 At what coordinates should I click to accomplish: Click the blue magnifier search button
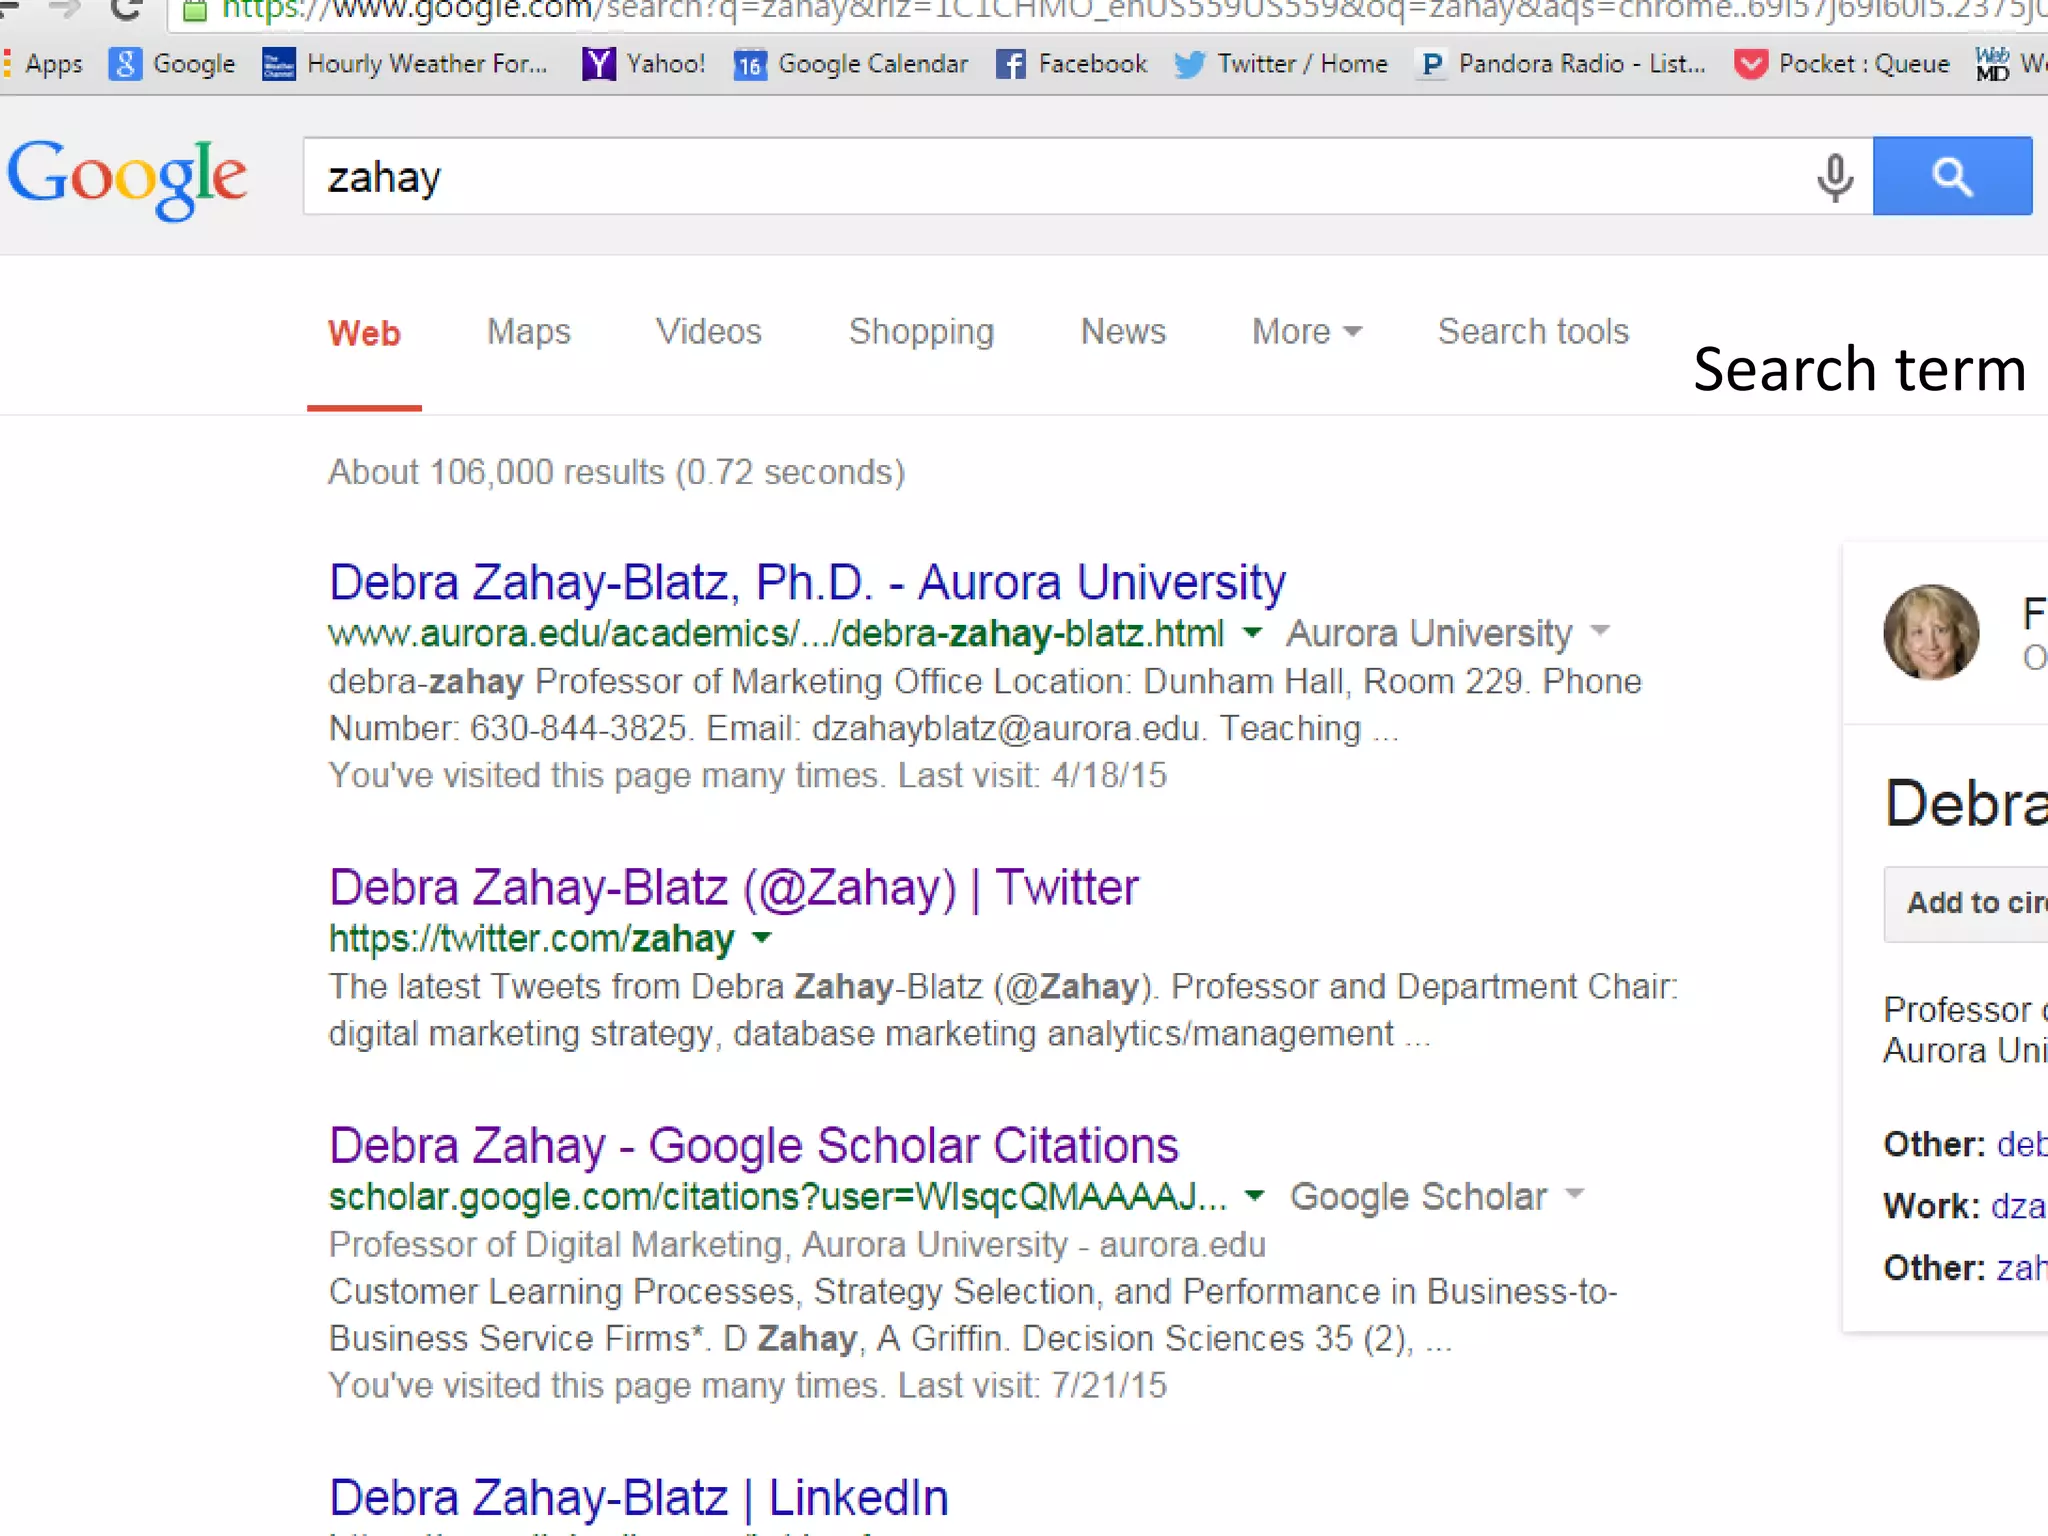tap(1952, 176)
